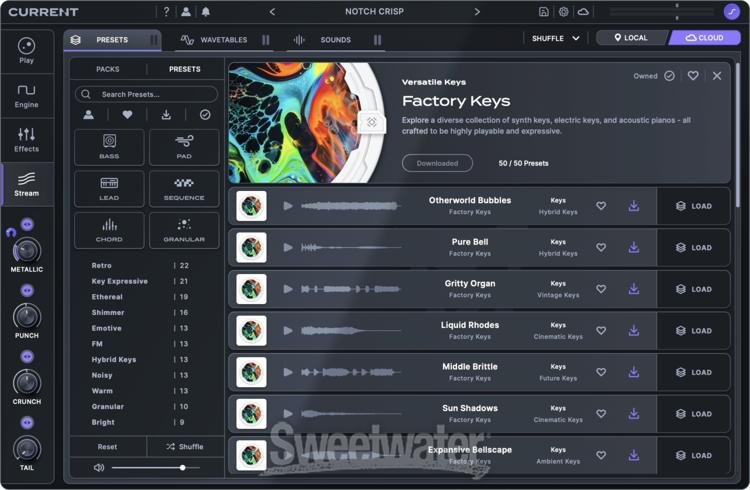Switch the browser source to Local

pos(630,38)
